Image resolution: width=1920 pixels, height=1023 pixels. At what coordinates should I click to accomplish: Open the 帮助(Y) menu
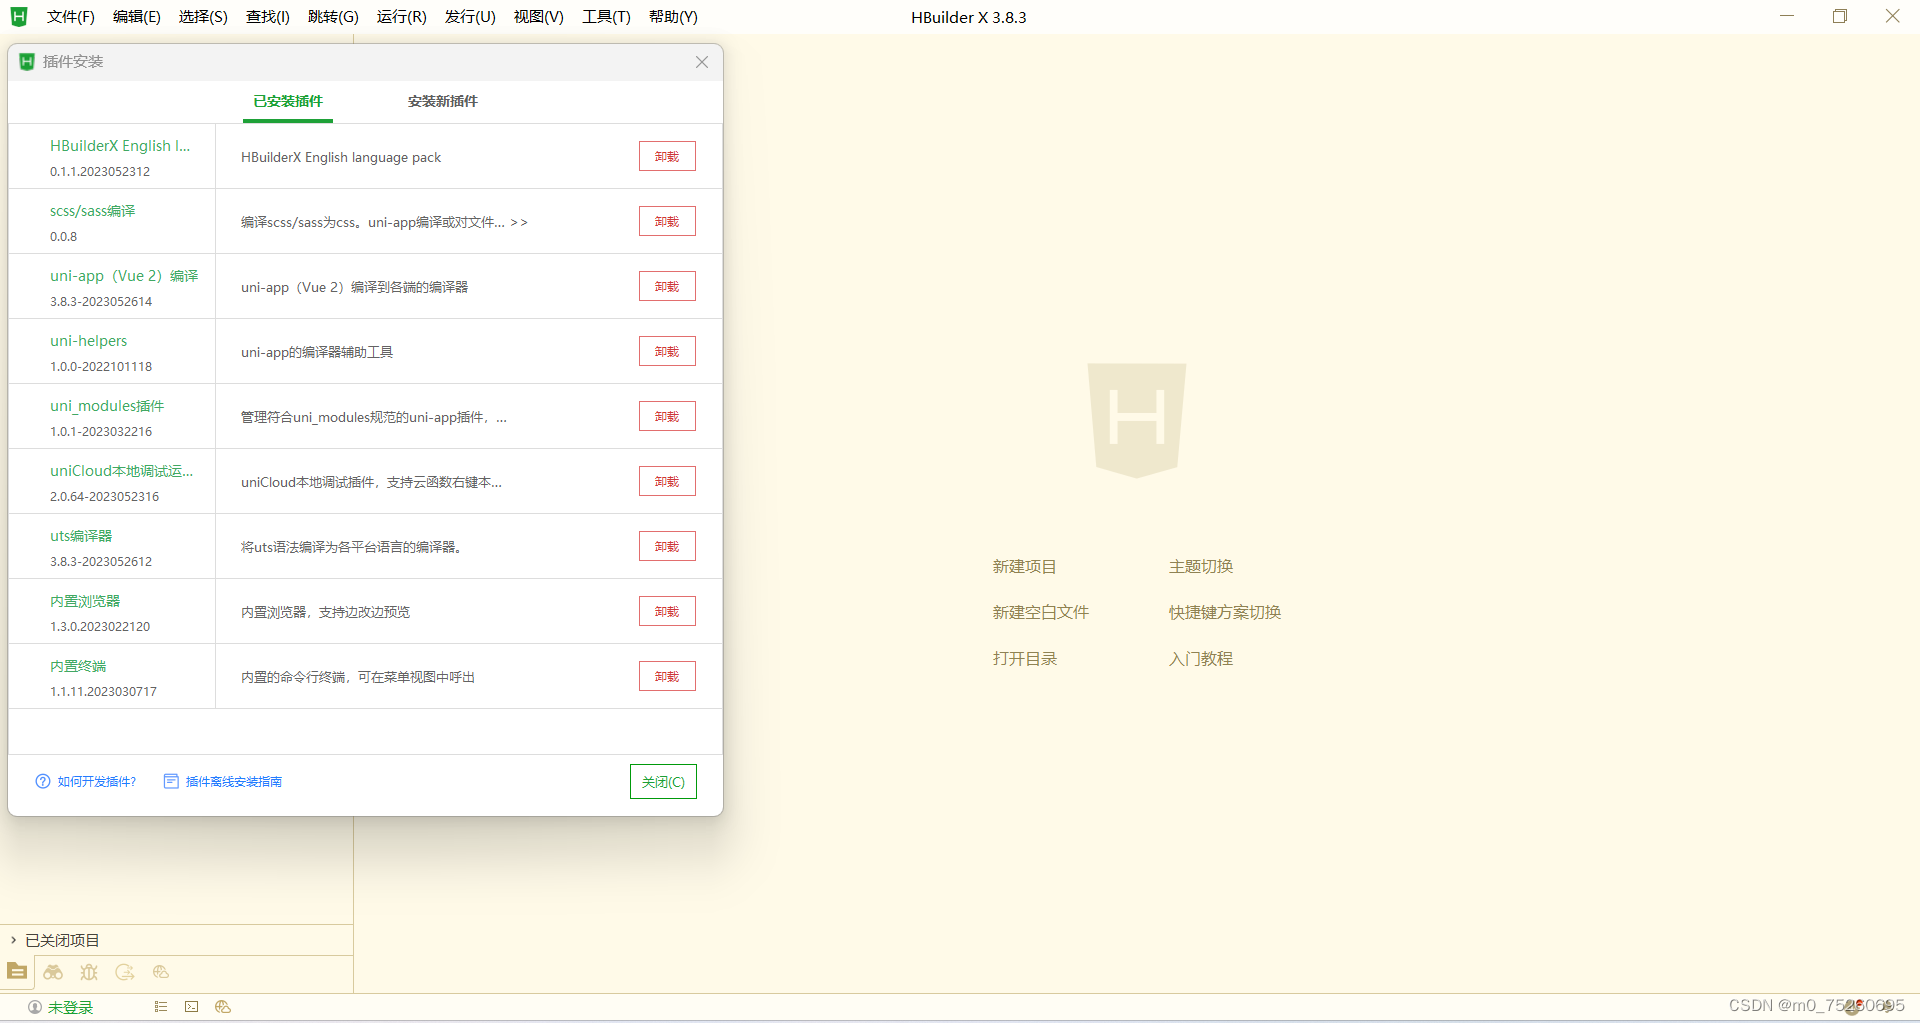tap(673, 17)
